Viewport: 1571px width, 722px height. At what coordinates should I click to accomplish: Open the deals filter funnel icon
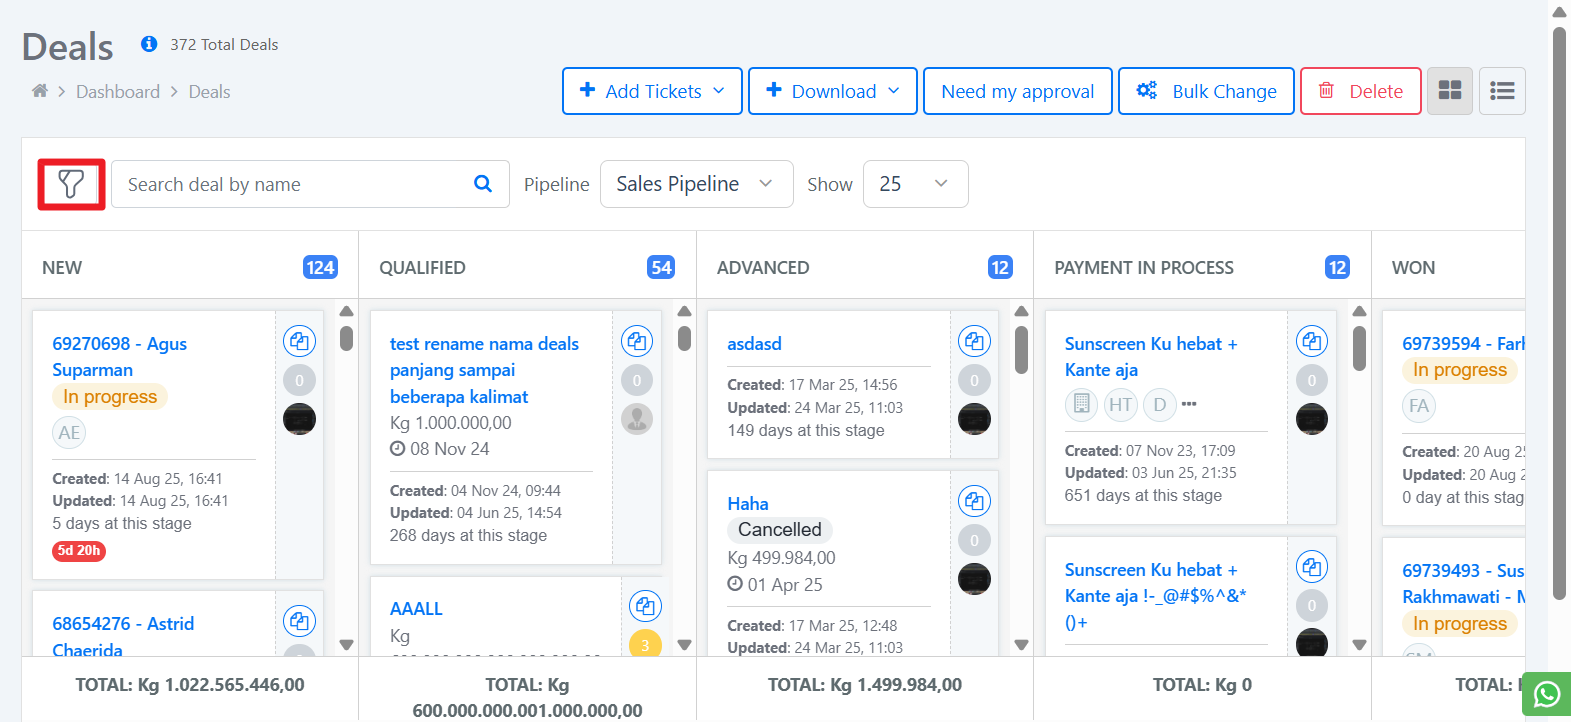pyautogui.click(x=71, y=184)
